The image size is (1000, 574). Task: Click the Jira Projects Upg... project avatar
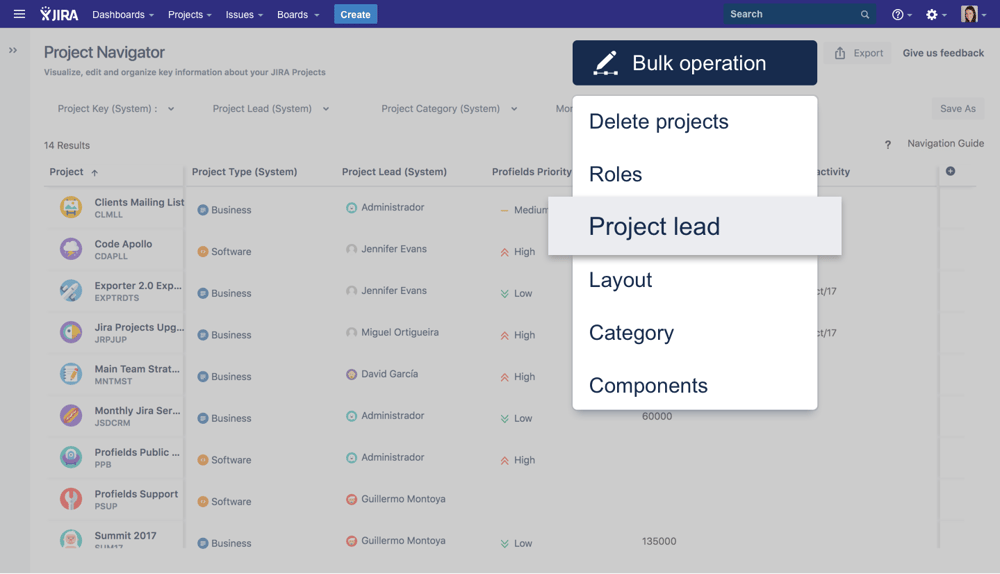point(71,332)
